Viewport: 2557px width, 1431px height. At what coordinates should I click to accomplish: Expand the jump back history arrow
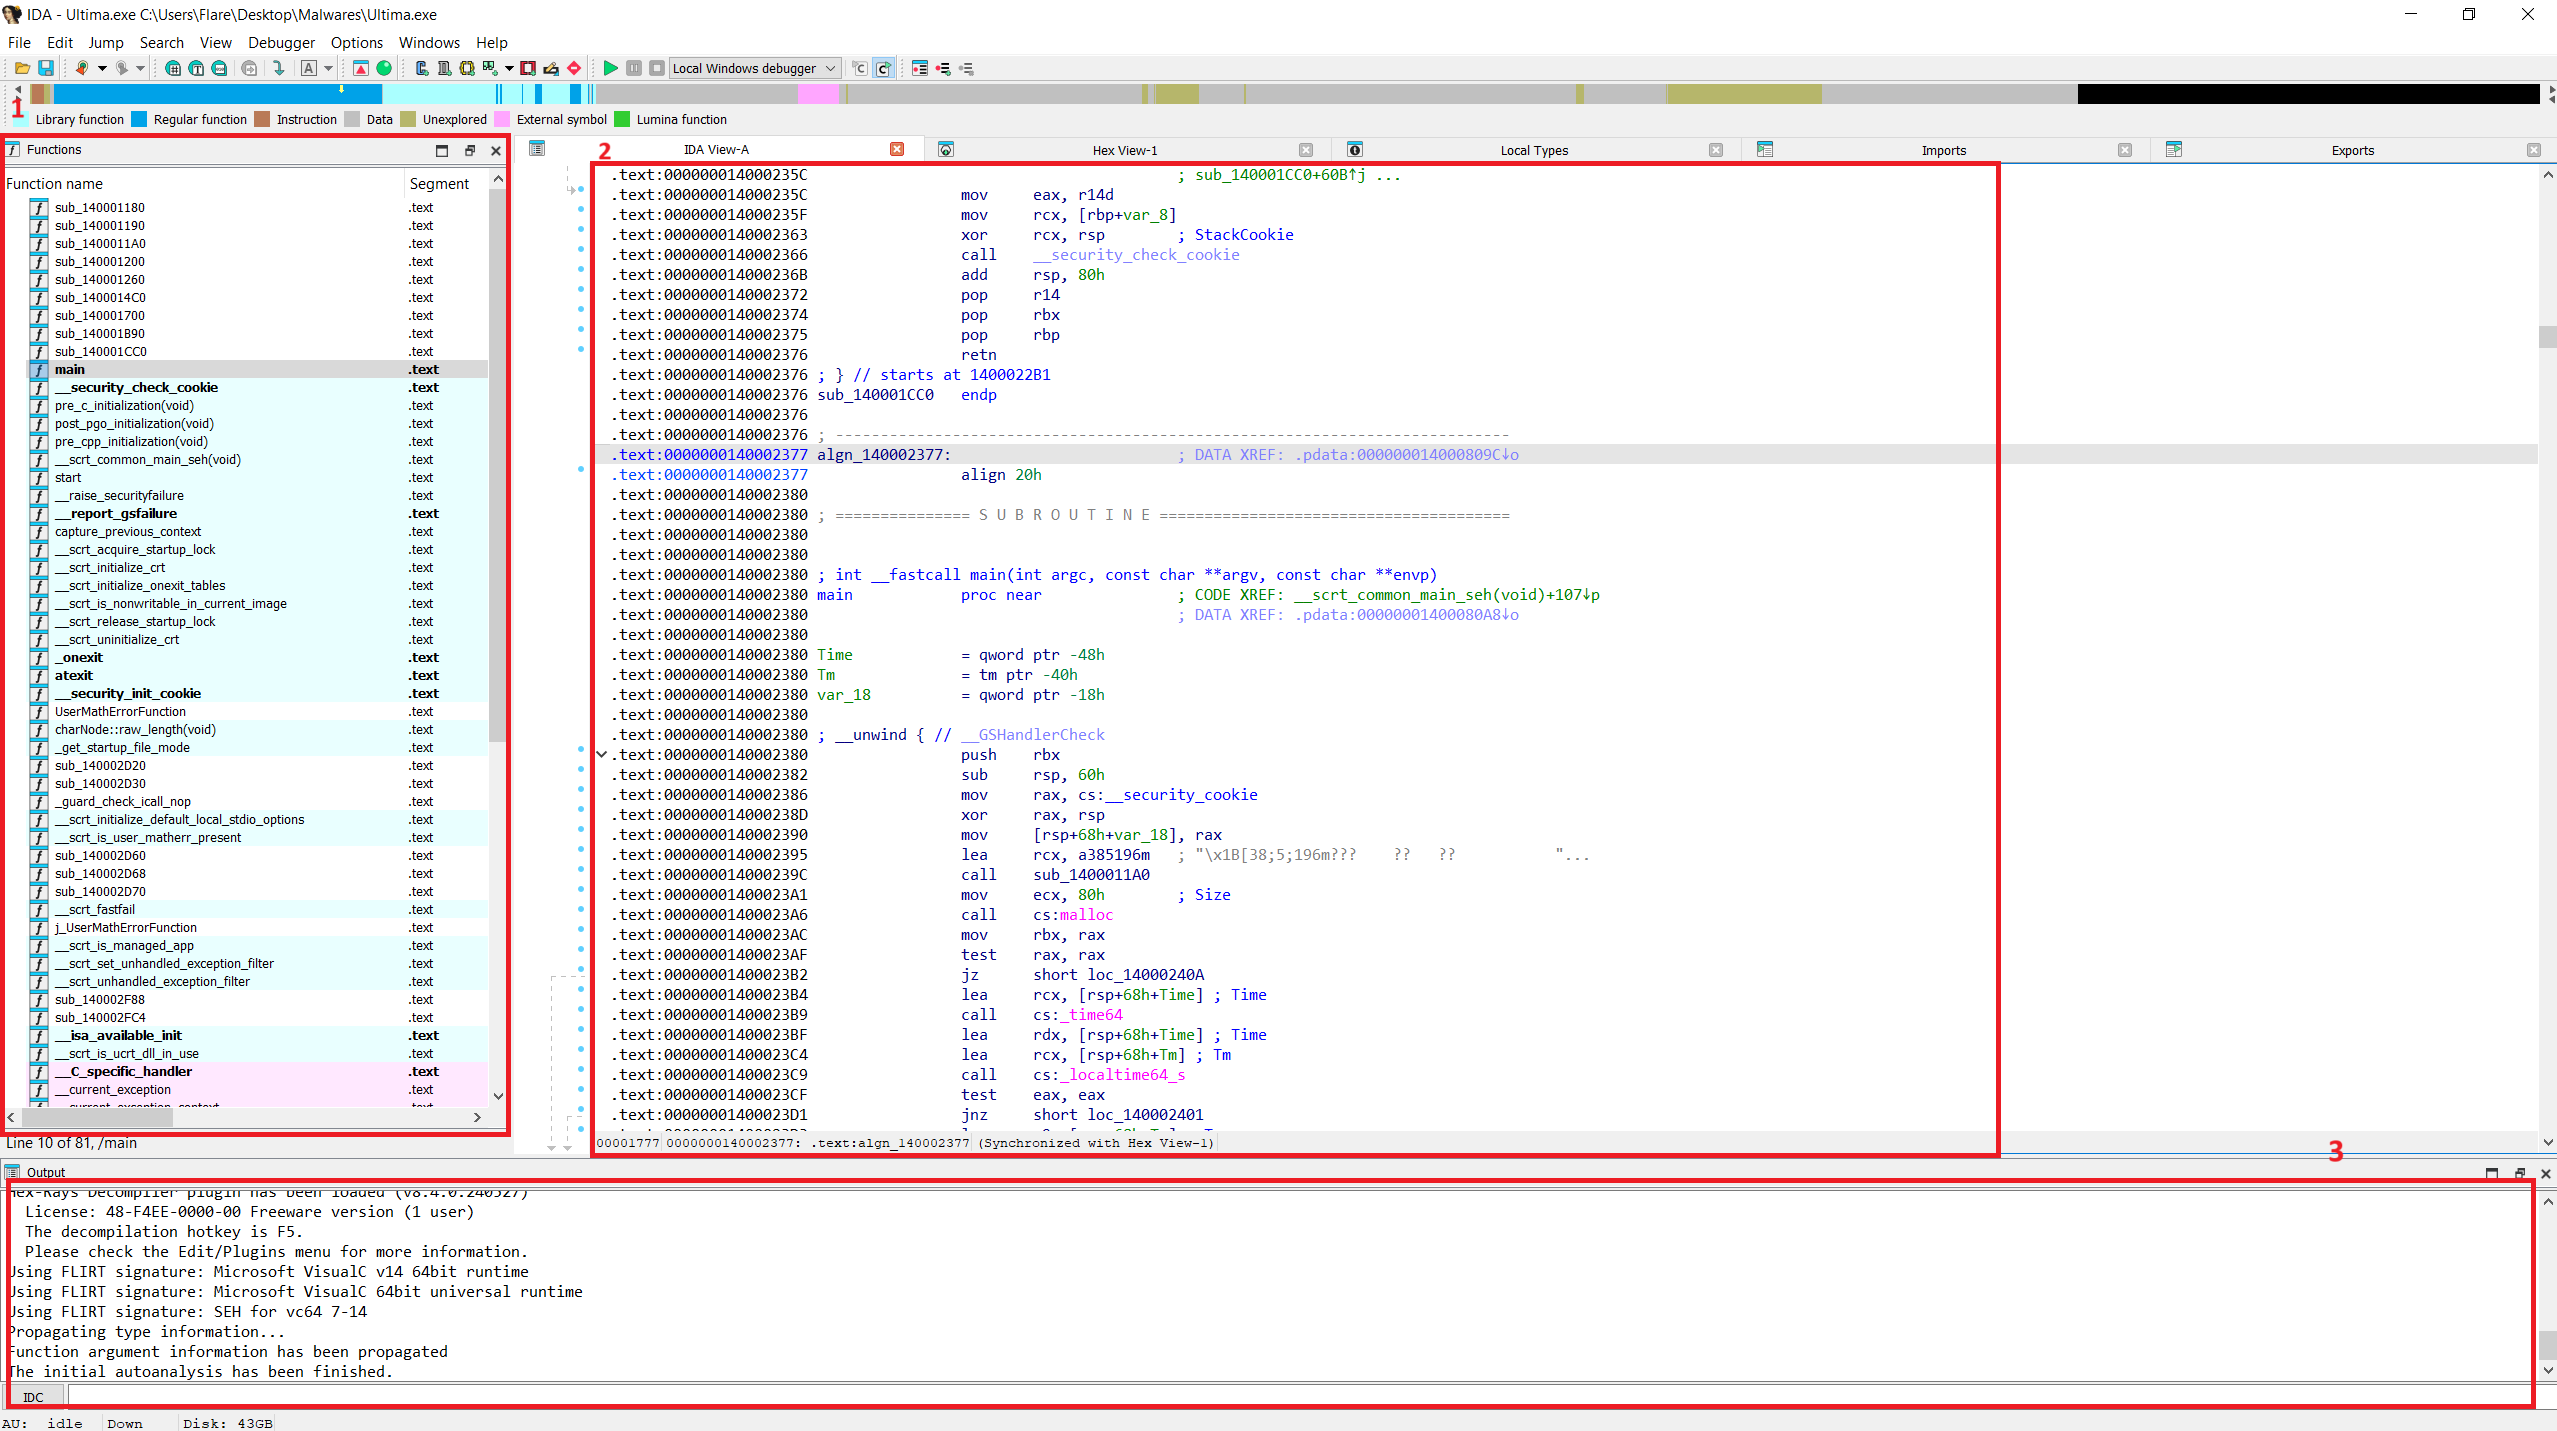[102, 68]
